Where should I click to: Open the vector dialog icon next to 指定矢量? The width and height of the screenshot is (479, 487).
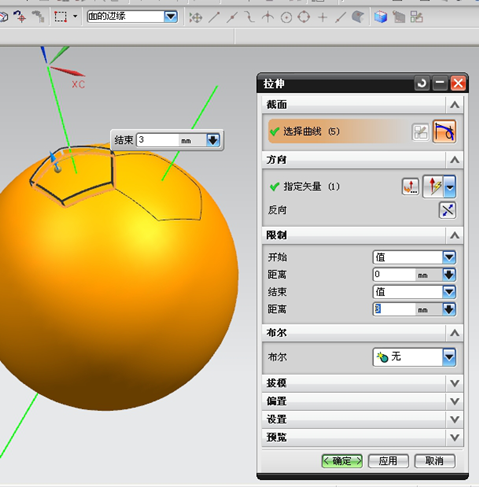410,187
